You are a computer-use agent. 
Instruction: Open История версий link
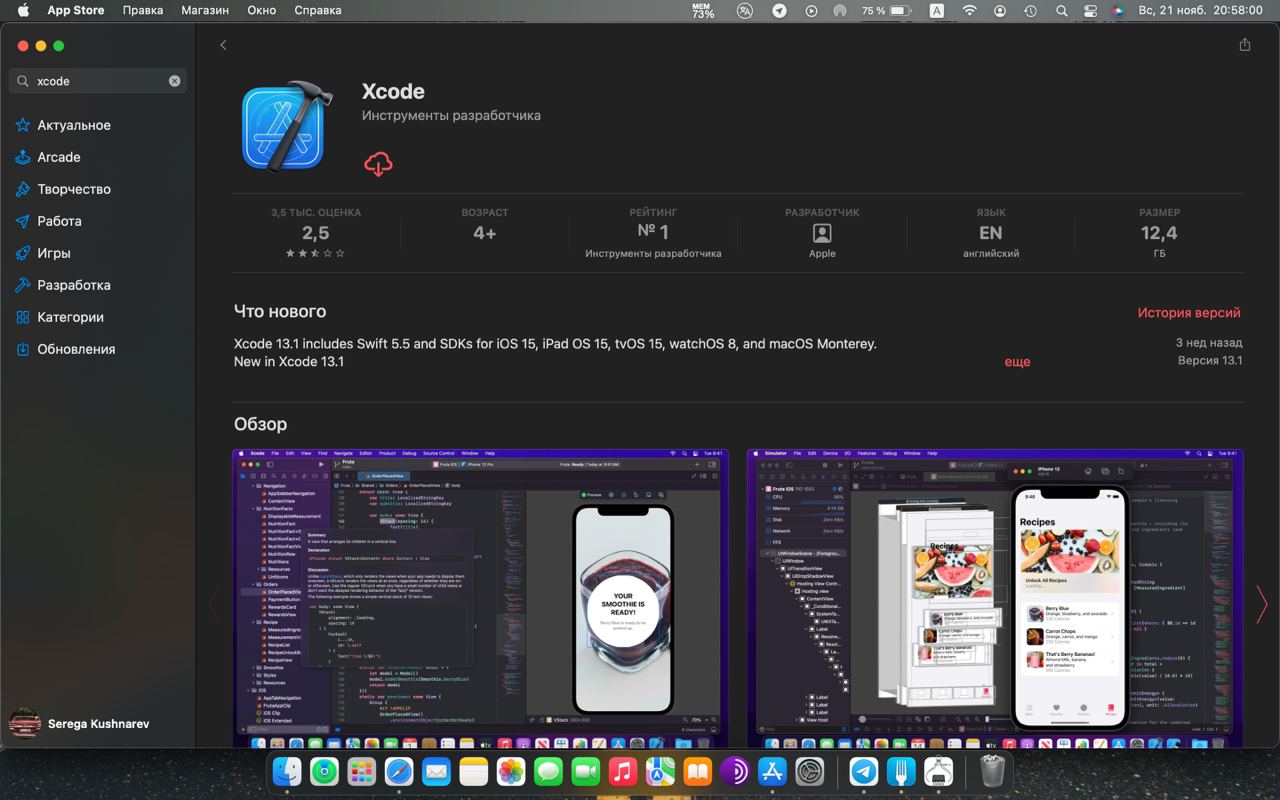click(1189, 313)
